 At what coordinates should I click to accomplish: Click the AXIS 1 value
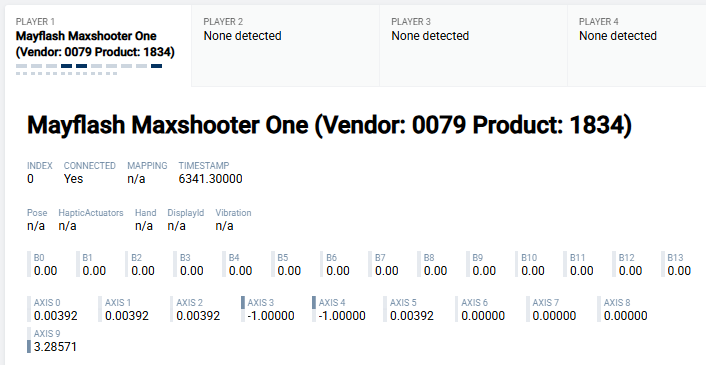127,316
